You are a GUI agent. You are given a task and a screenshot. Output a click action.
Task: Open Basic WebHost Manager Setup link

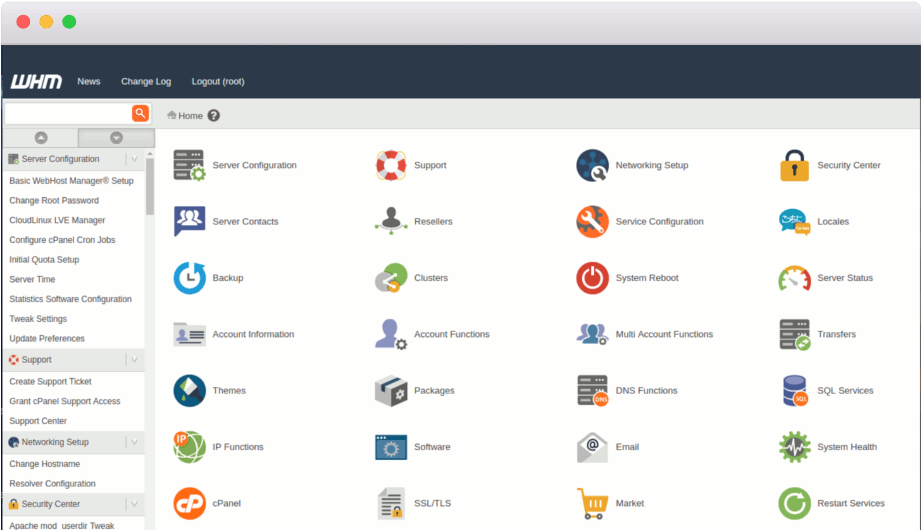coord(72,181)
